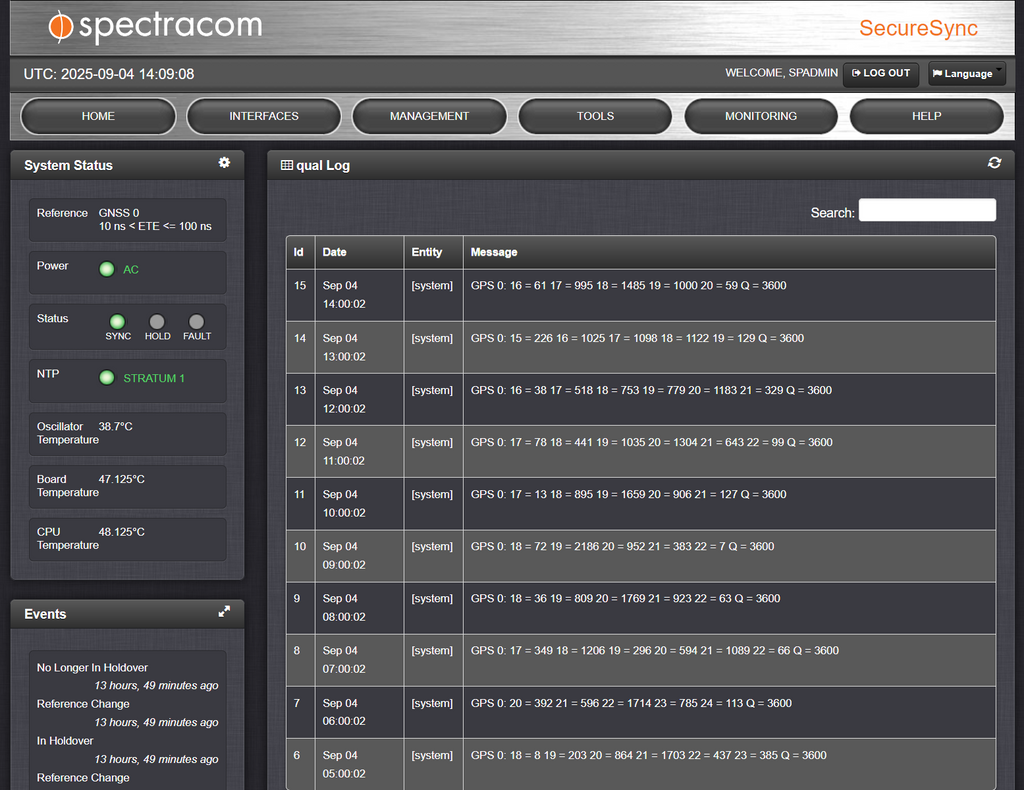The image size is (1024, 790).
Task: Click the FAULT status indicator
Action: pos(197,321)
